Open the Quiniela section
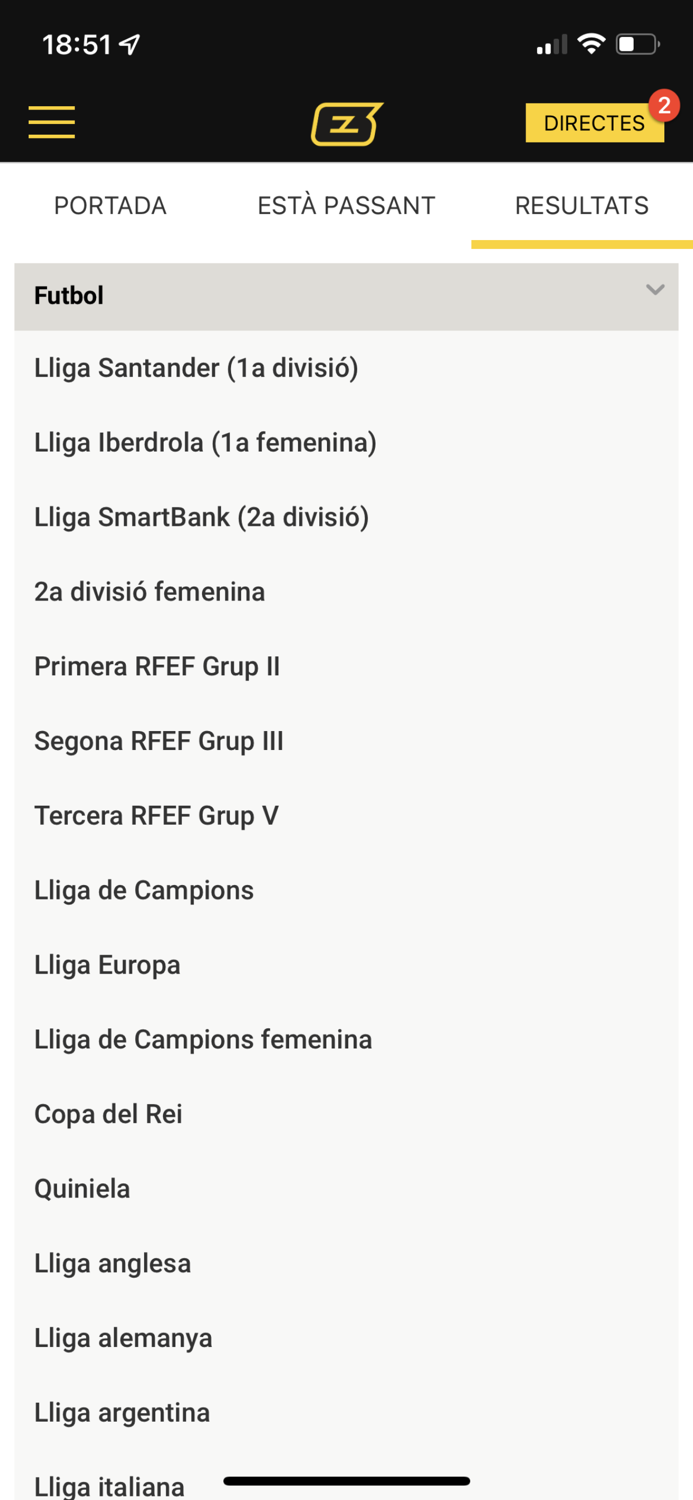 tap(81, 1188)
